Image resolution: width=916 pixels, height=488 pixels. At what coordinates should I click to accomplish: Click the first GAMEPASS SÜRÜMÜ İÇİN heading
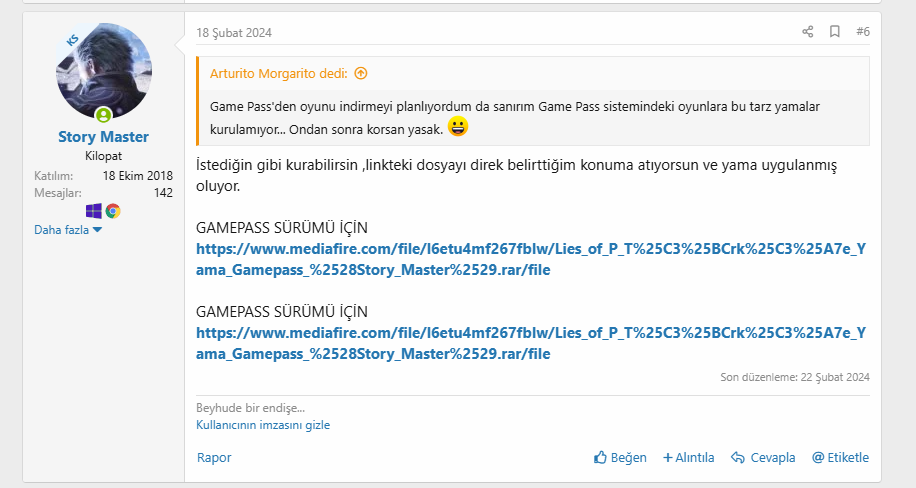point(282,227)
